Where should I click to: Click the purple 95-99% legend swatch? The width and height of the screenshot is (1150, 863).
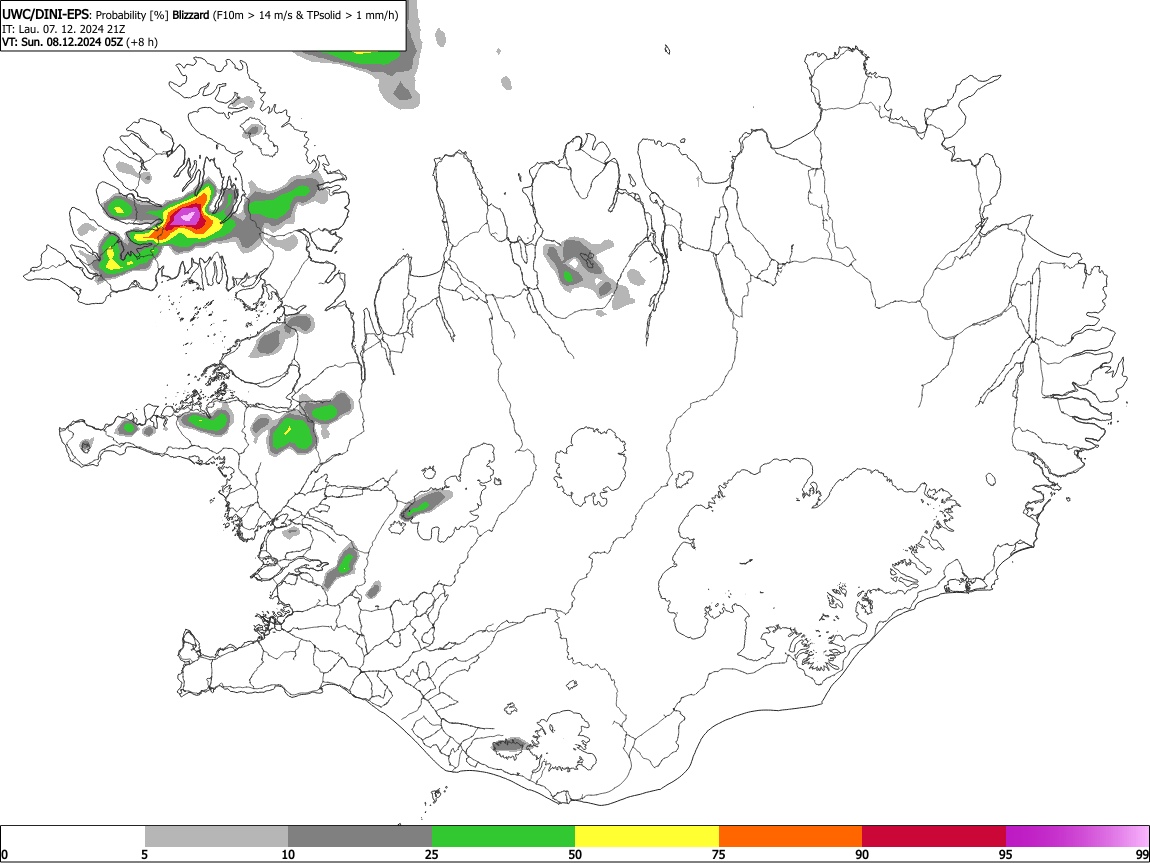click(x=1077, y=837)
